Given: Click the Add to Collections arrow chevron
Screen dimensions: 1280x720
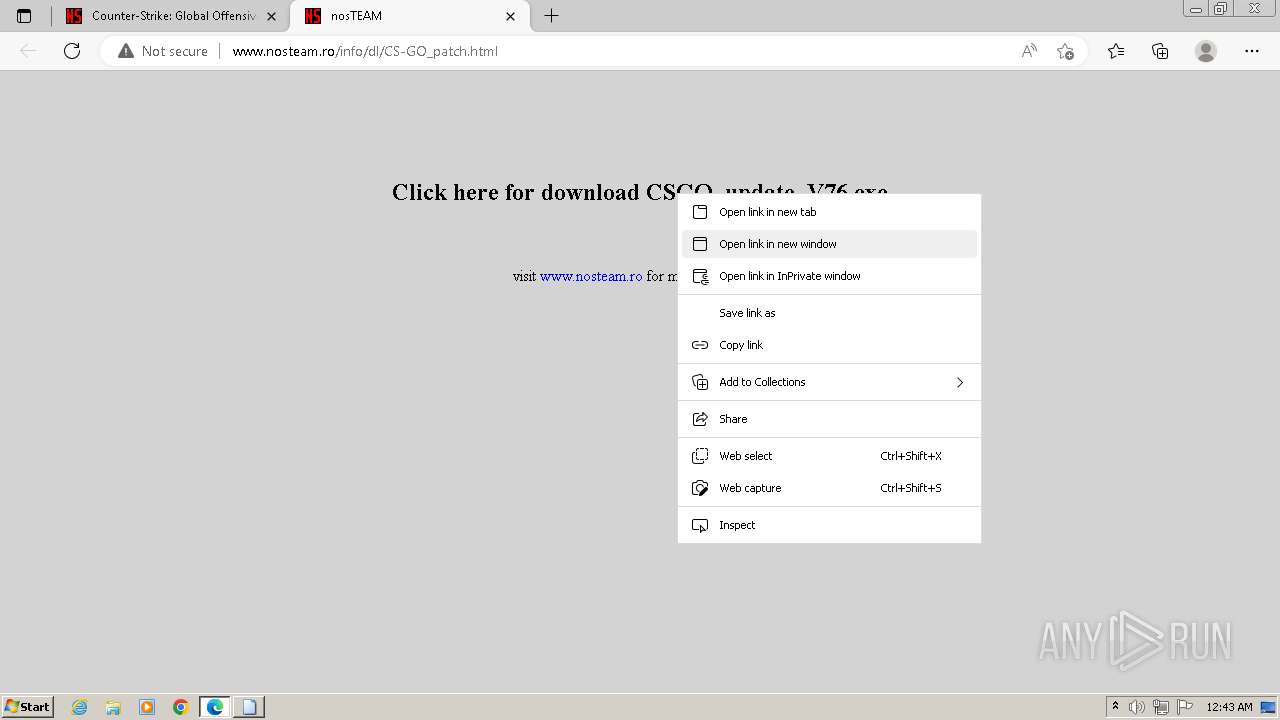Looking at the screenshot, I should pyautogui.click(x=960, y=382).
